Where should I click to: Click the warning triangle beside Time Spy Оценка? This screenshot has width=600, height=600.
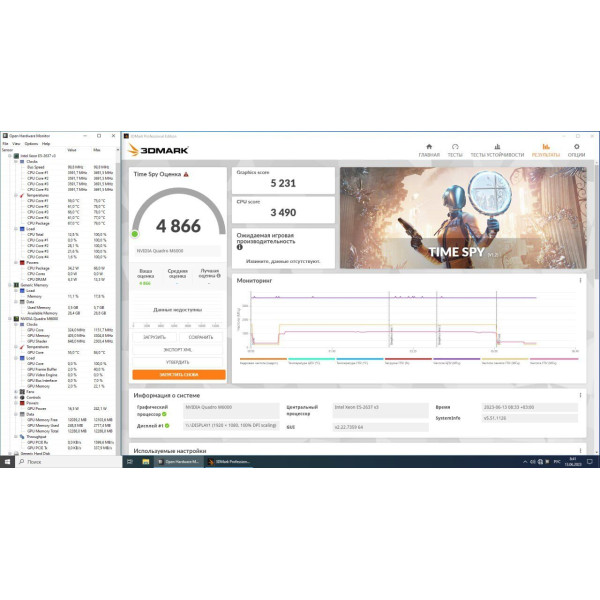(x=186, y=174)
